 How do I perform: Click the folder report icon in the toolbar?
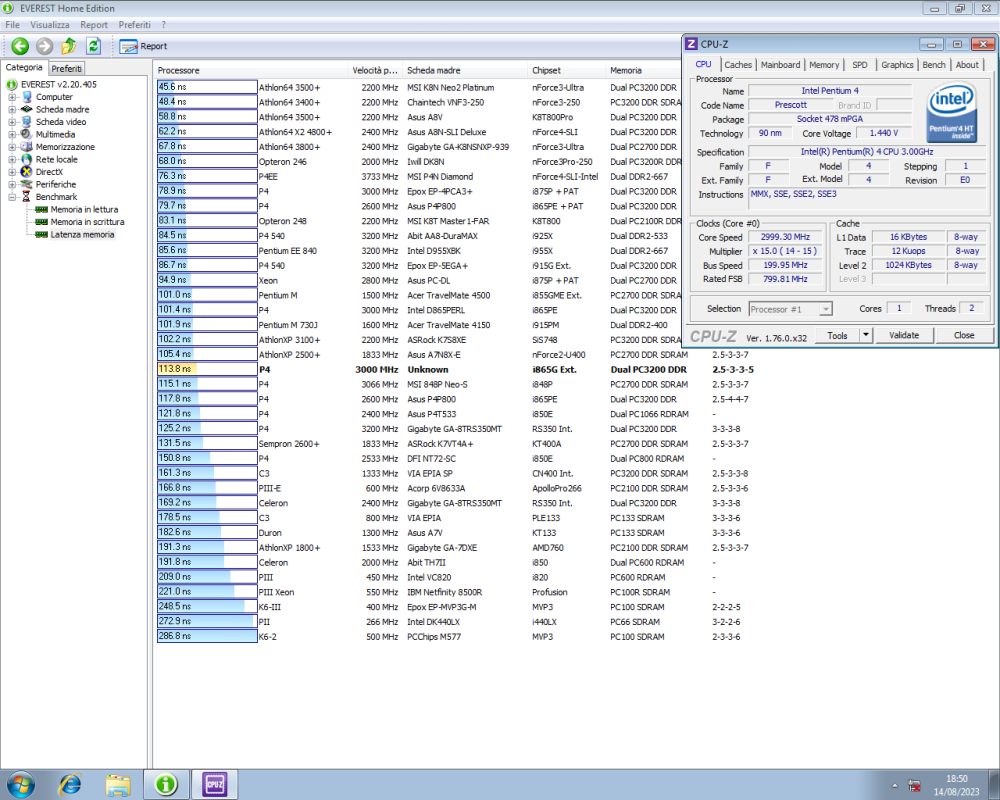coord(67,46)
